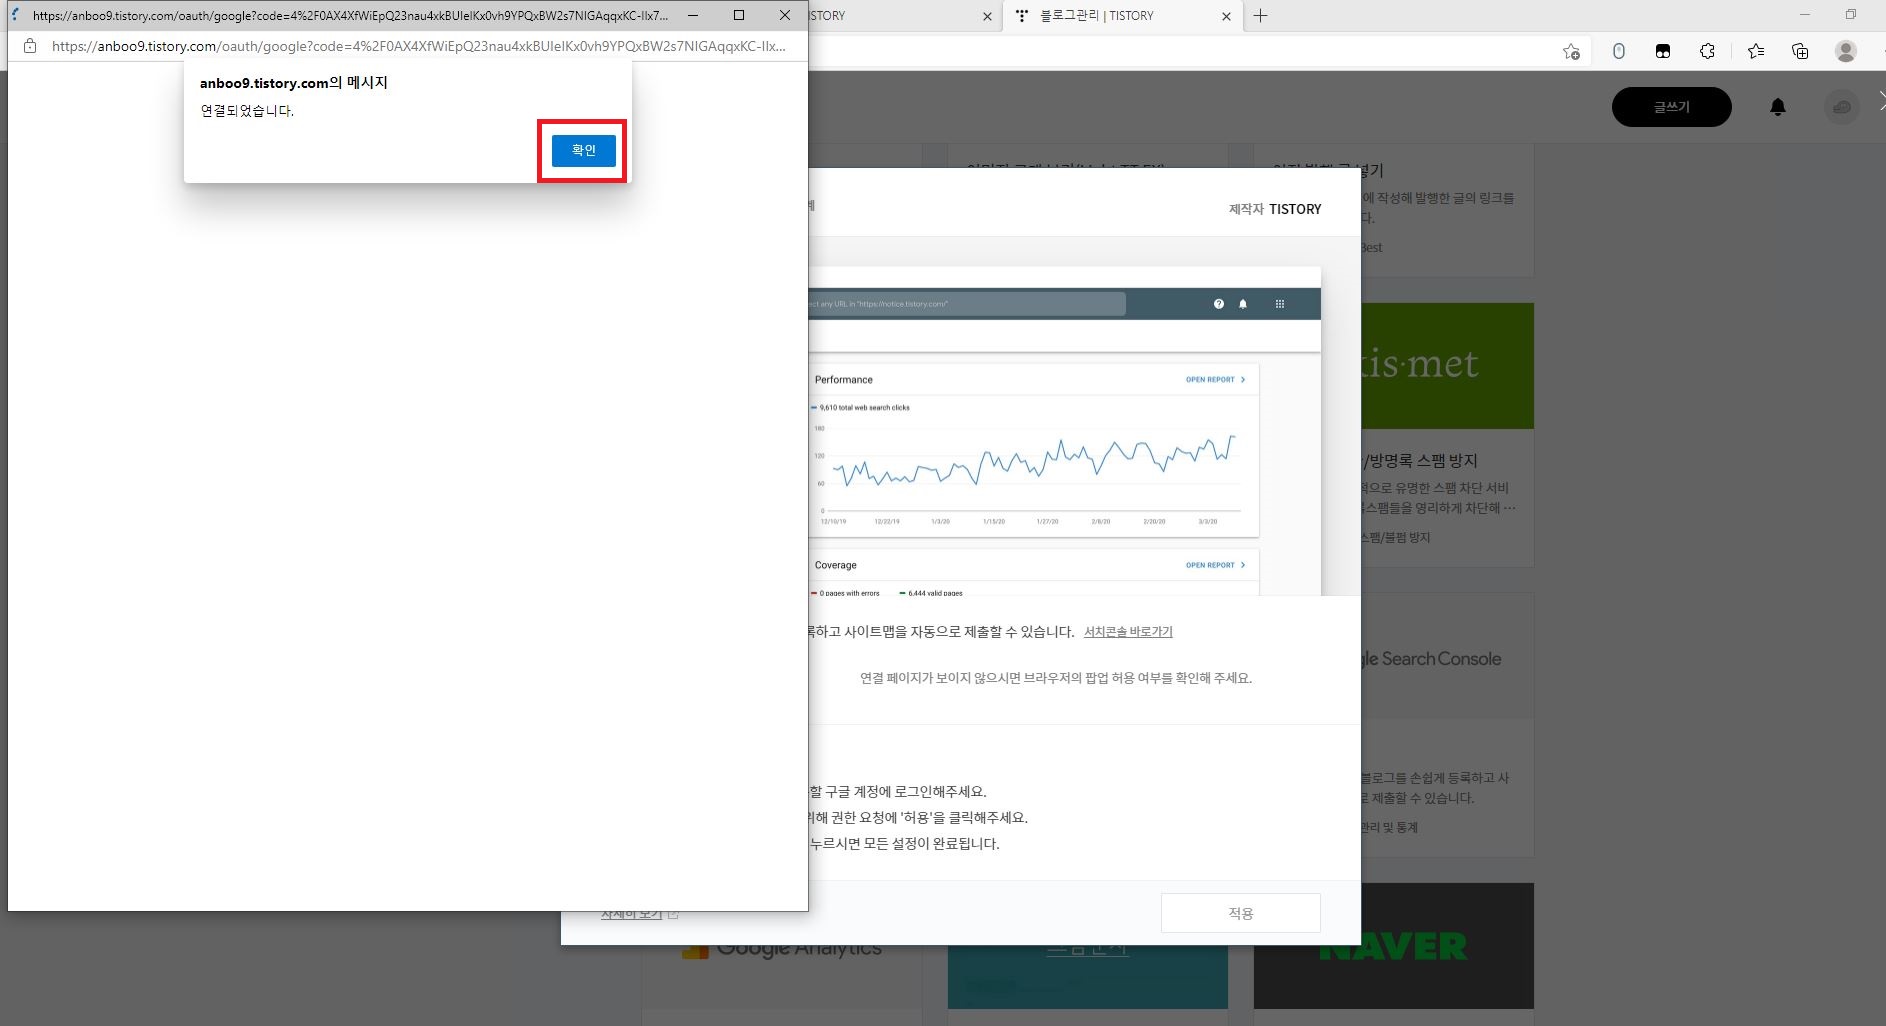
Task: Open the browser extensions puzzle icon
Action: click(1708, 51)
